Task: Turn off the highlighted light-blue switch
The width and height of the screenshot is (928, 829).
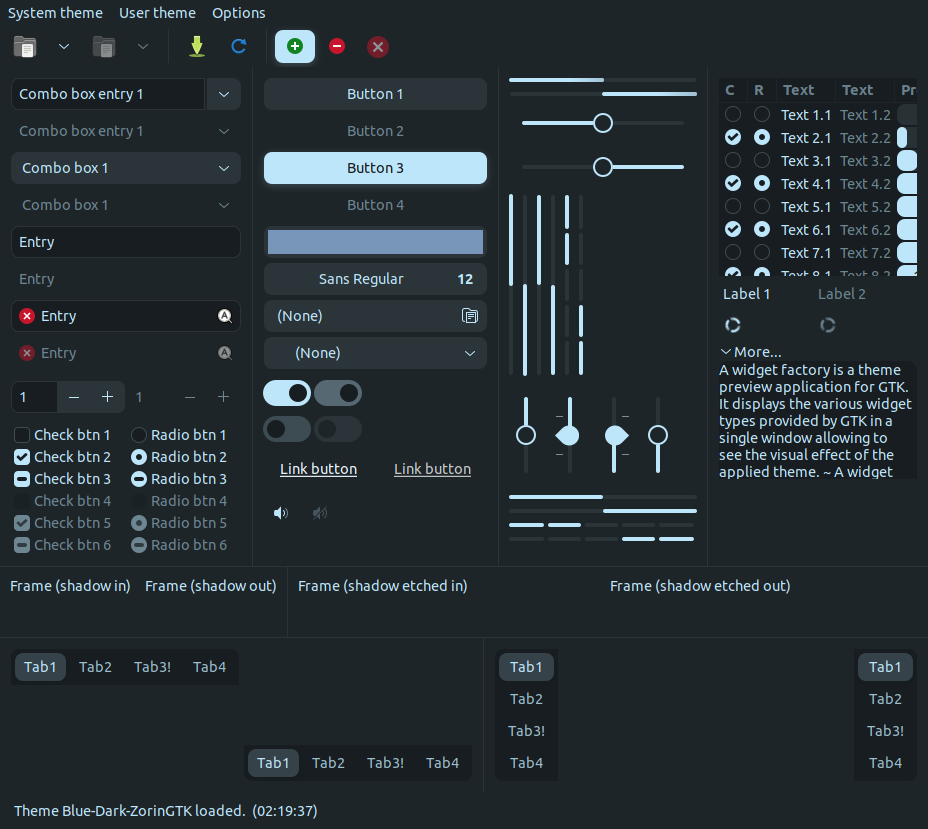Action: point(287,393)
